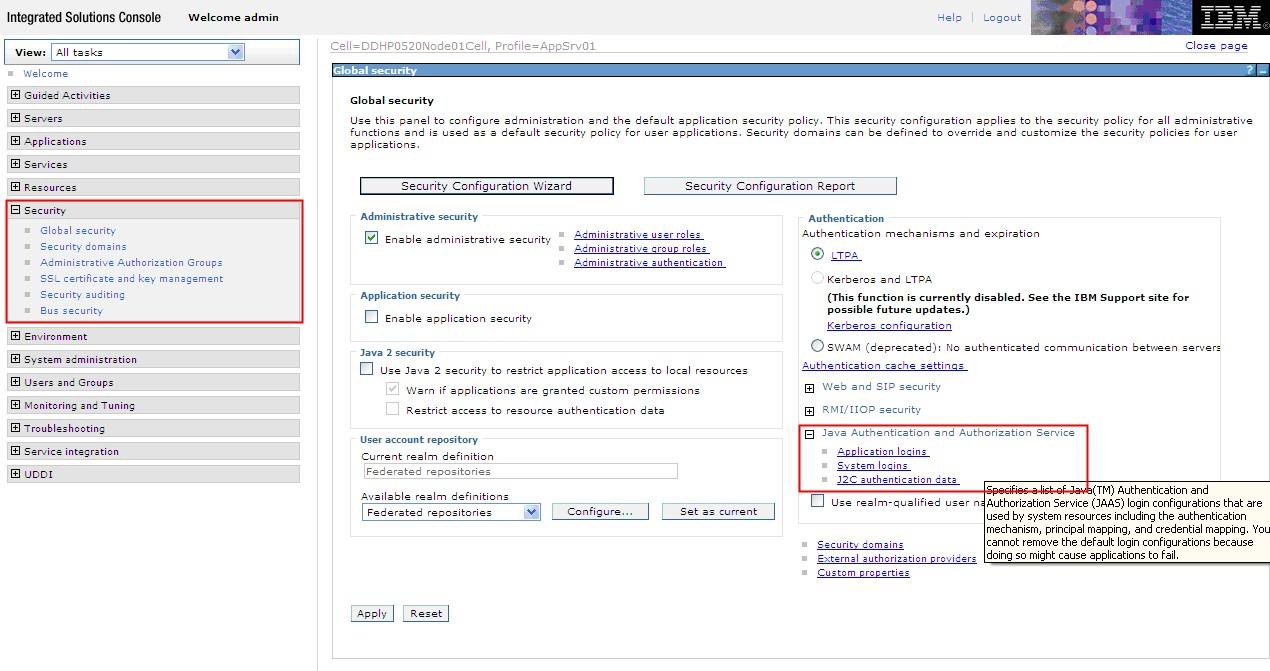This screenshot has height=671, width=1270.
Task: Open Application logins link
Action: pos(883,451)
